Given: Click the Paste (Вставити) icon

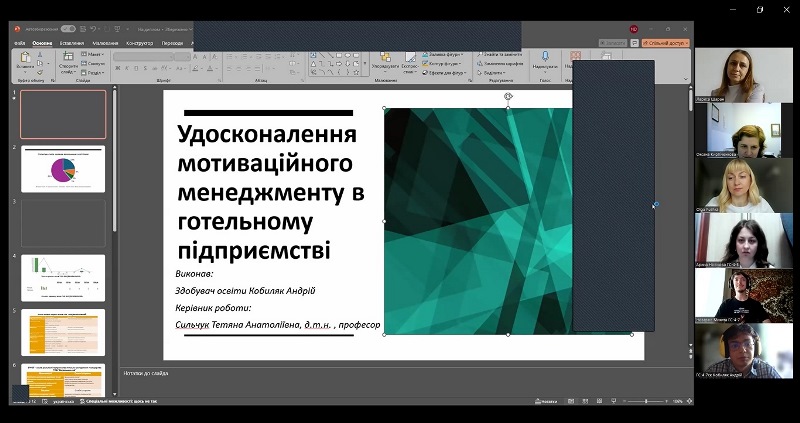Looking at the screenshot, I should click(25, 60).
